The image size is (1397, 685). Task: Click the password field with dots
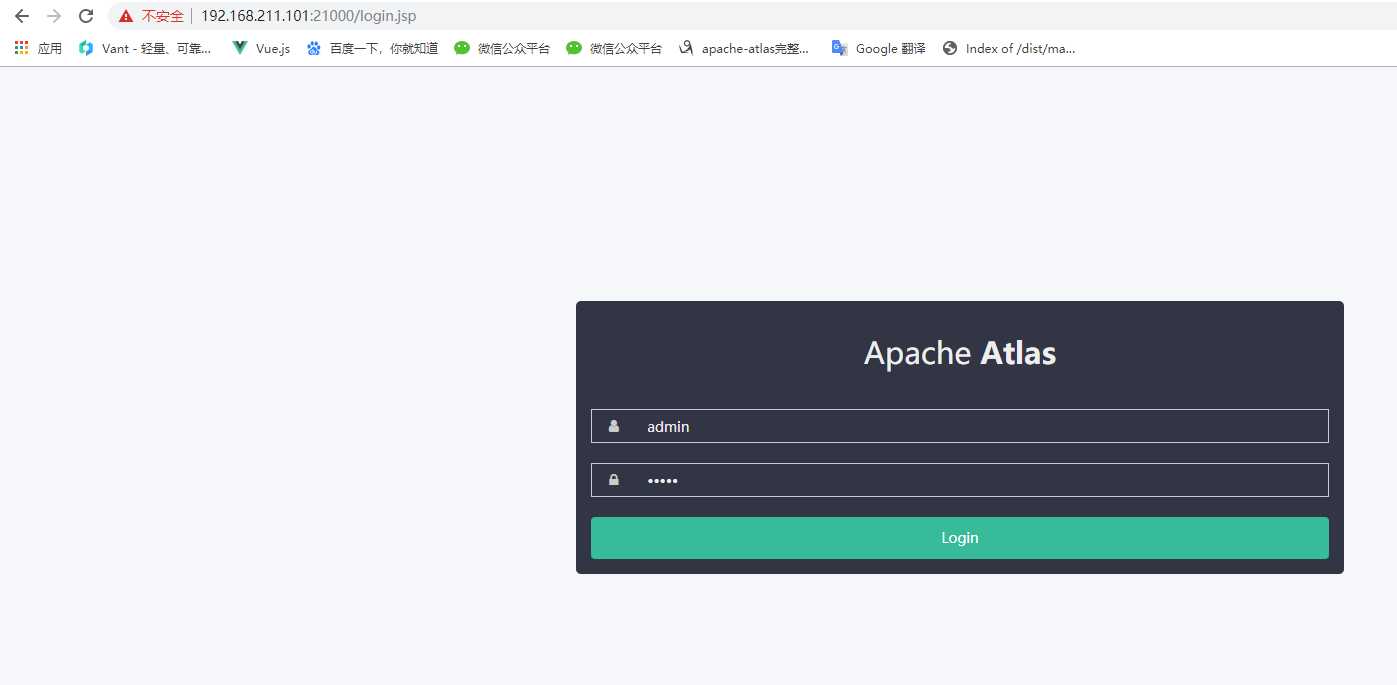coord(960,480)
